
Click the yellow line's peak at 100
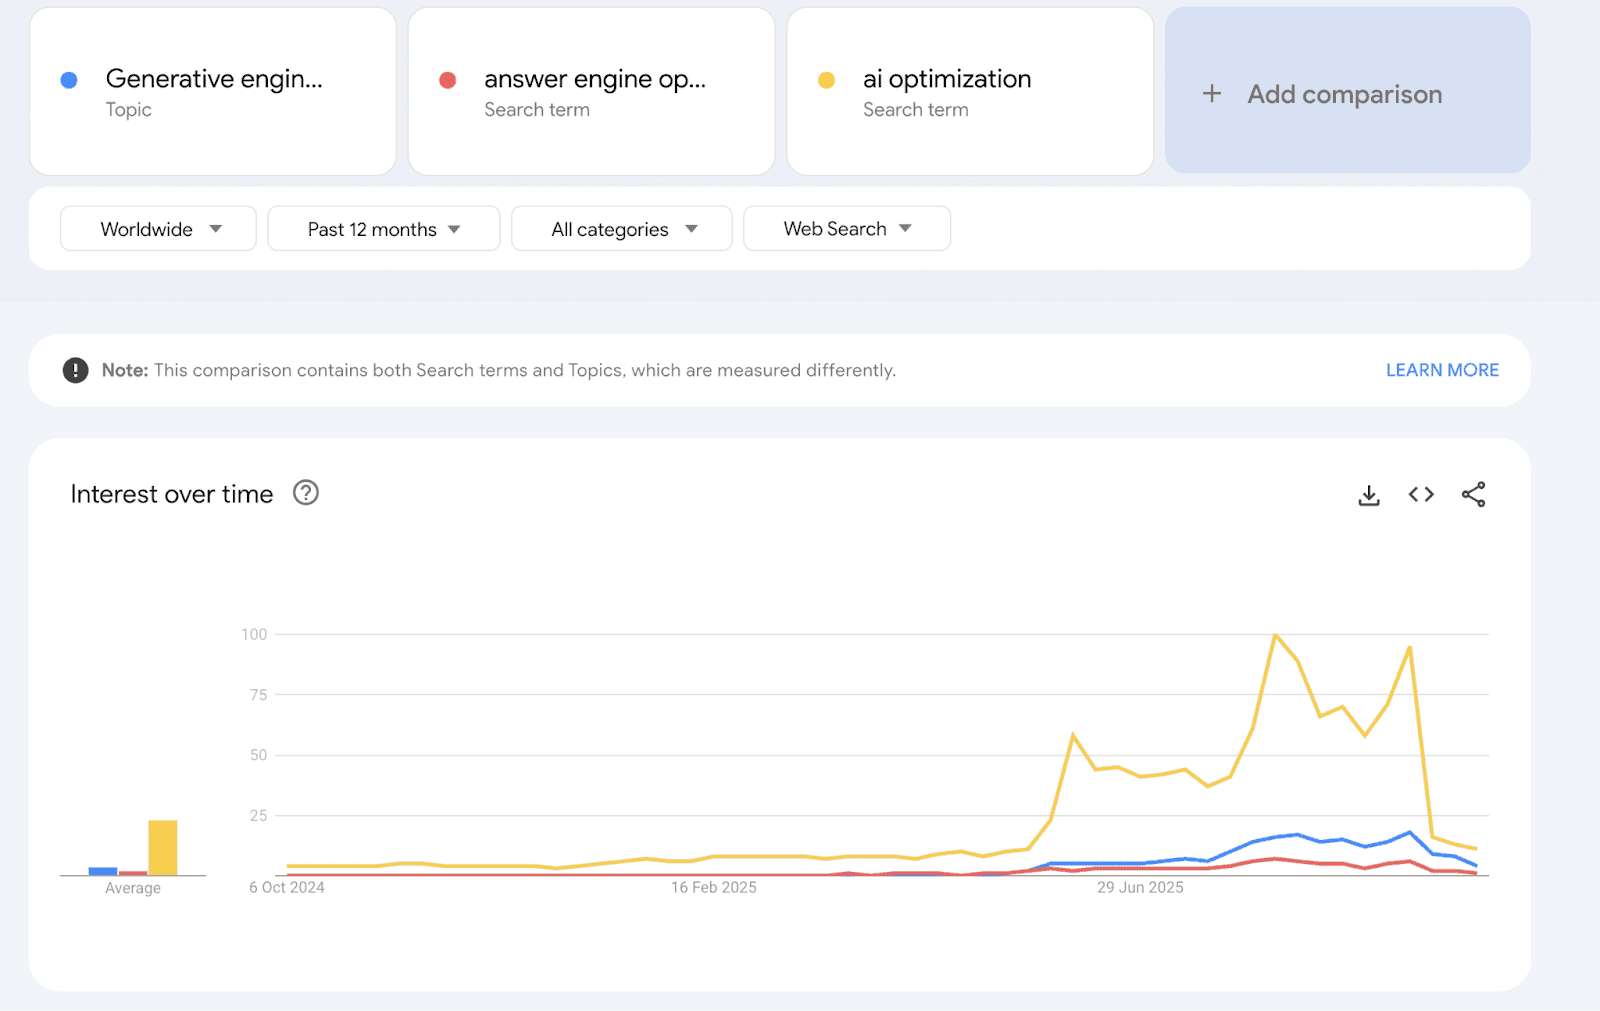click(x=1275, y=635)
